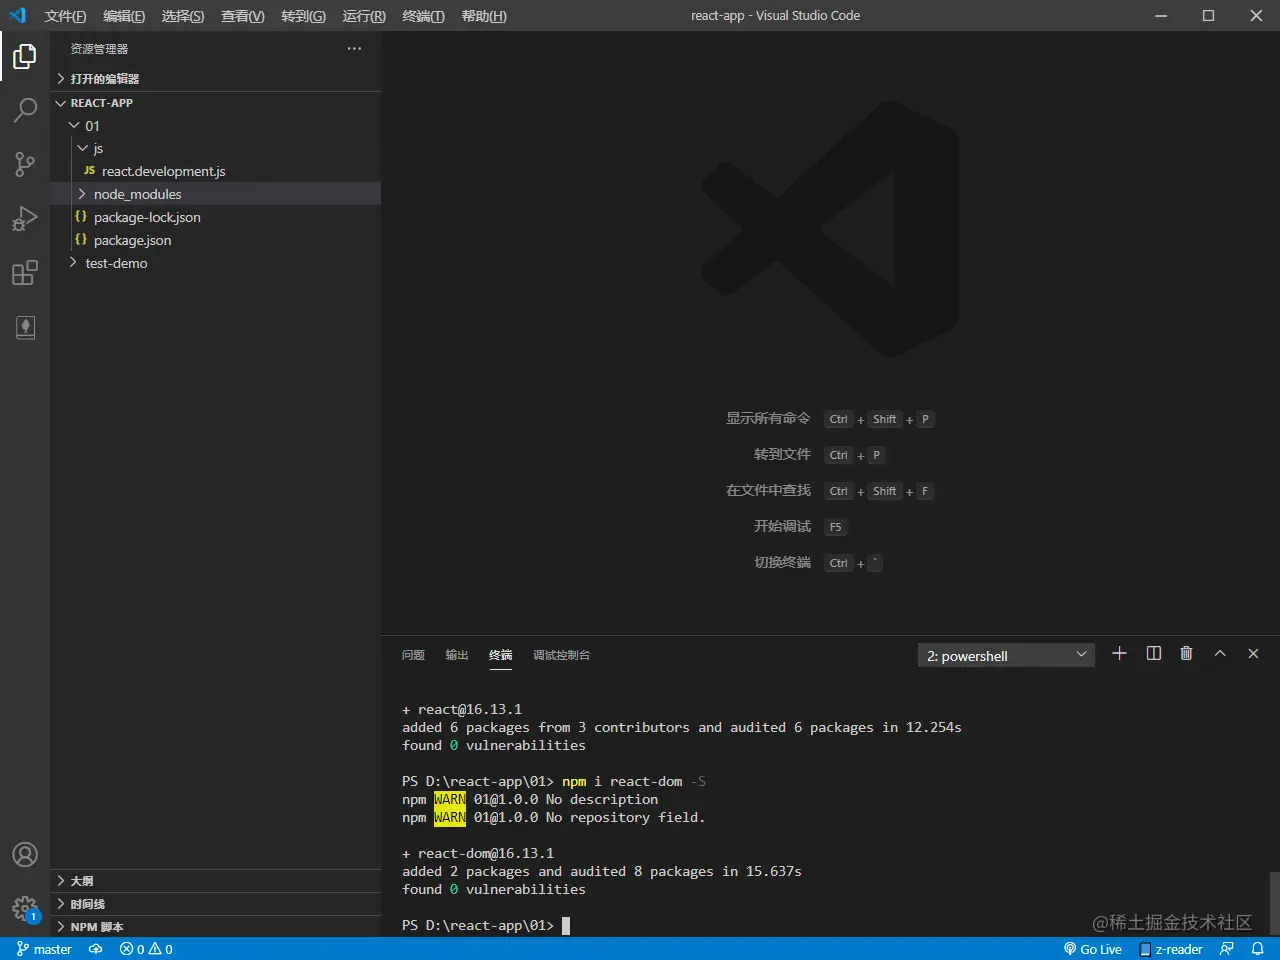
Task: Collapse the js folder
Action: coord(215,148)
